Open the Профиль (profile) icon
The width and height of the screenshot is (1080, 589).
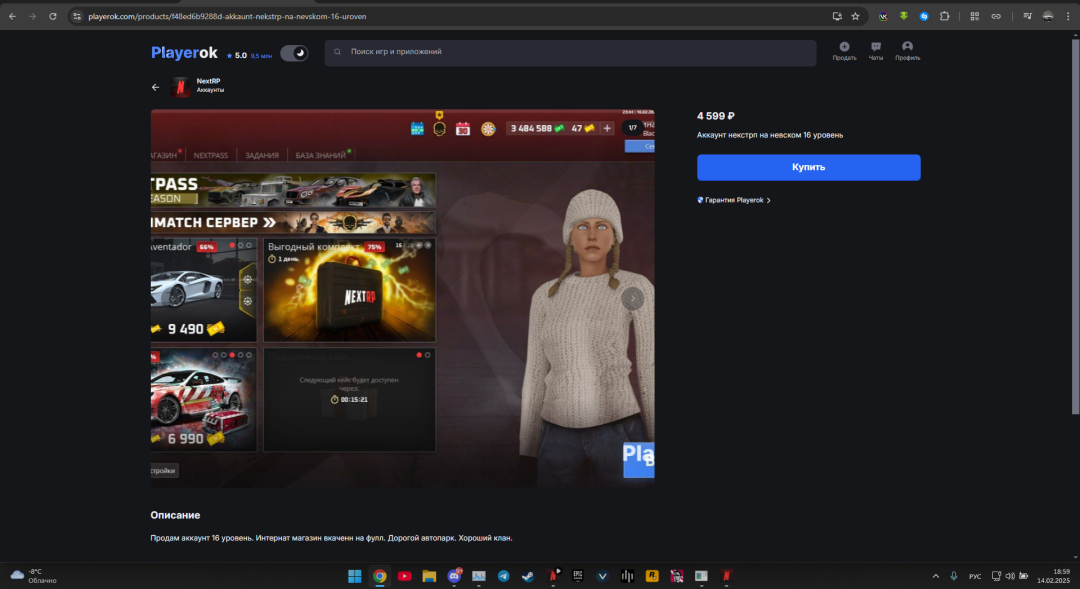[x=907, y=51]
